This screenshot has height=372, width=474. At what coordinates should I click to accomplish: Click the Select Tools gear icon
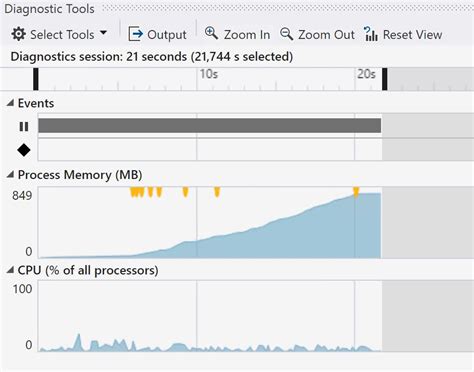click(18, 34)
